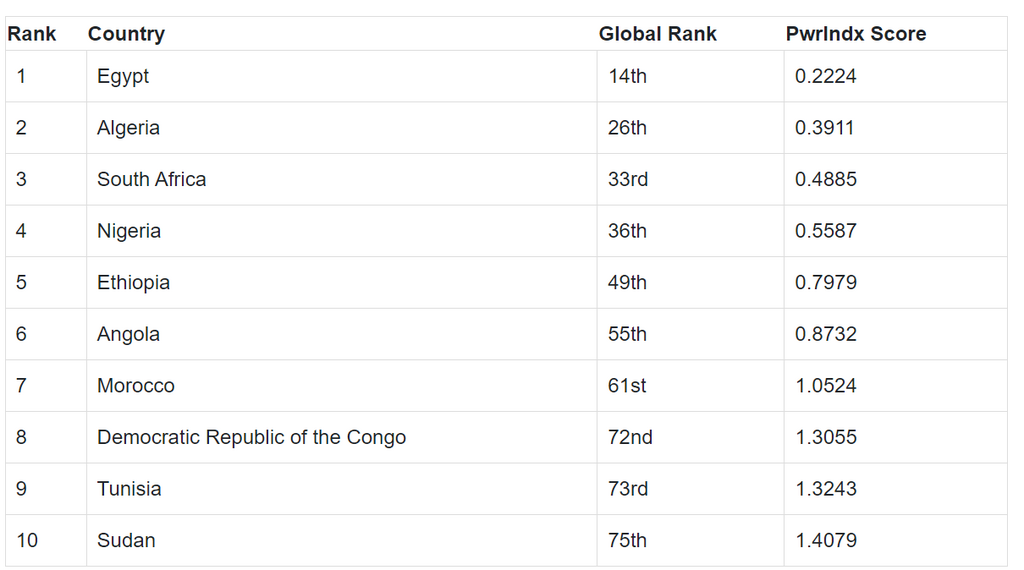1024x570 pixels.
Task: Select the Morocco country cell
Action: 135,386
